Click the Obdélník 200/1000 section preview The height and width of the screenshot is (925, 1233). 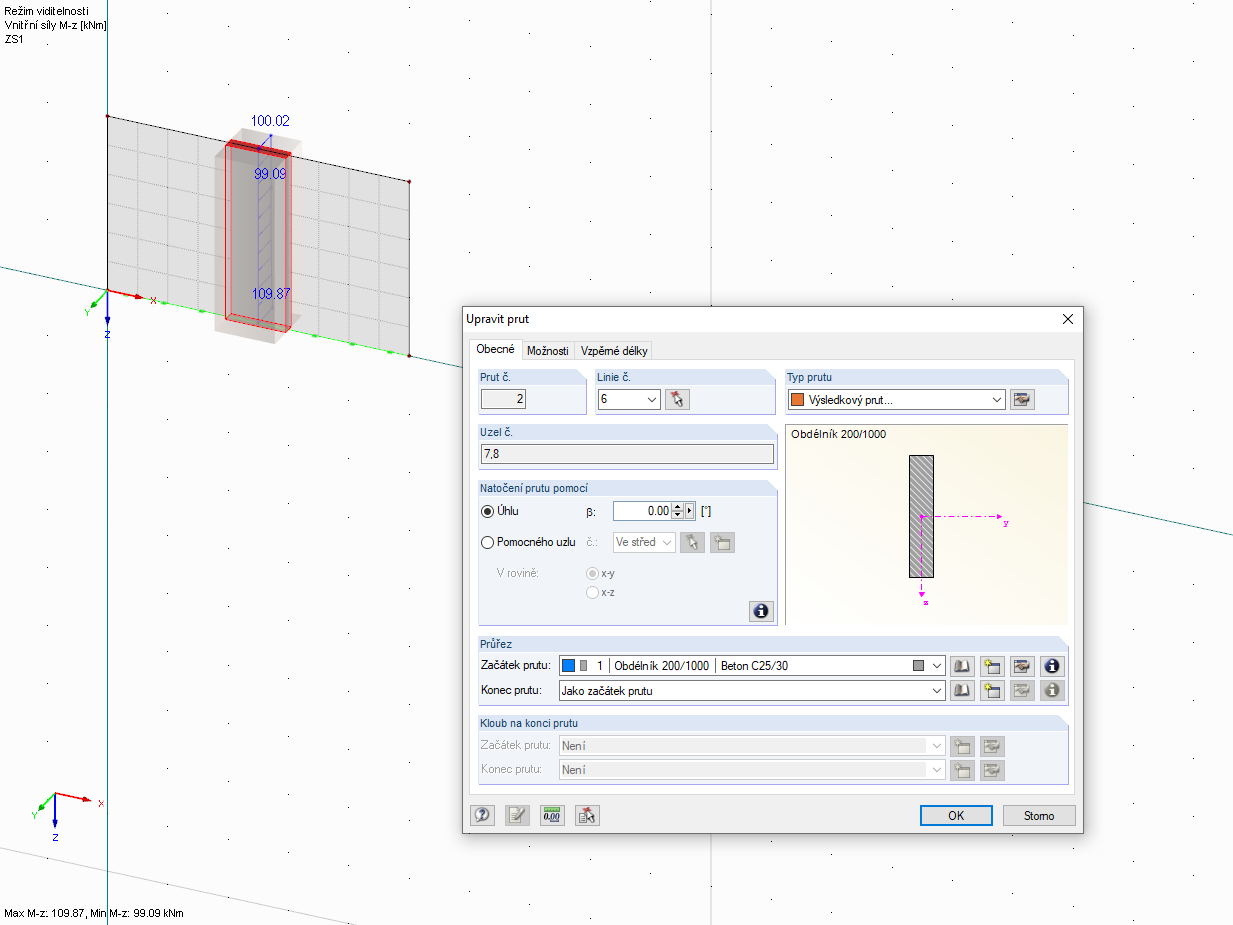tap(926, 524)
